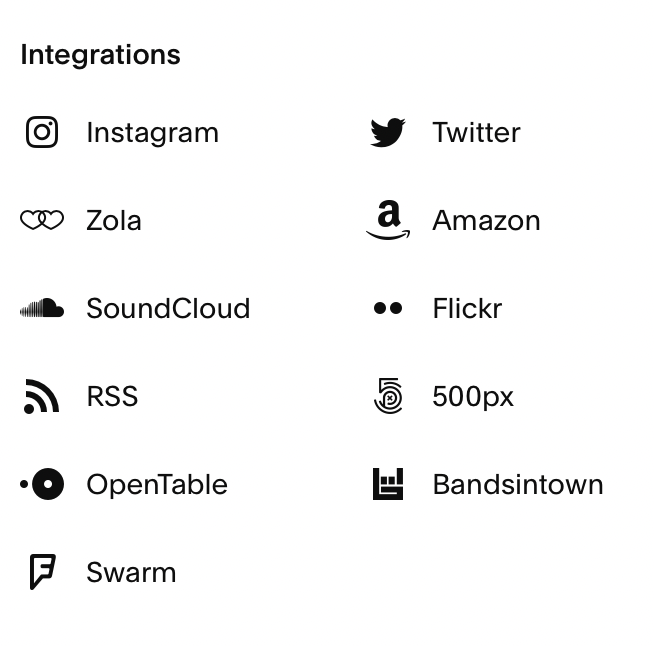
Task: Click the OpenTable logo icon
Action: coord(42,484)
